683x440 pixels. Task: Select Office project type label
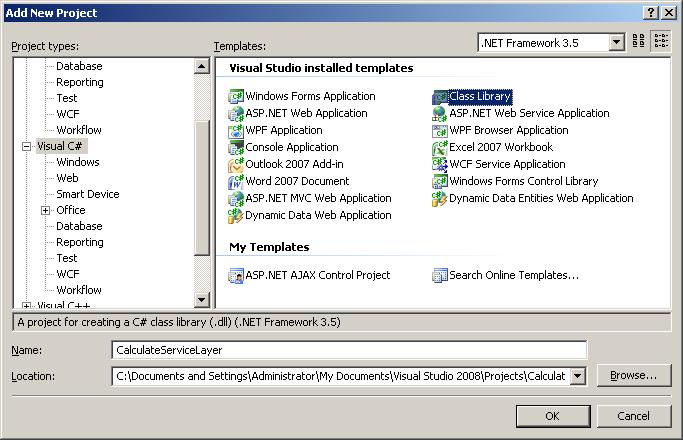(71, 210)
